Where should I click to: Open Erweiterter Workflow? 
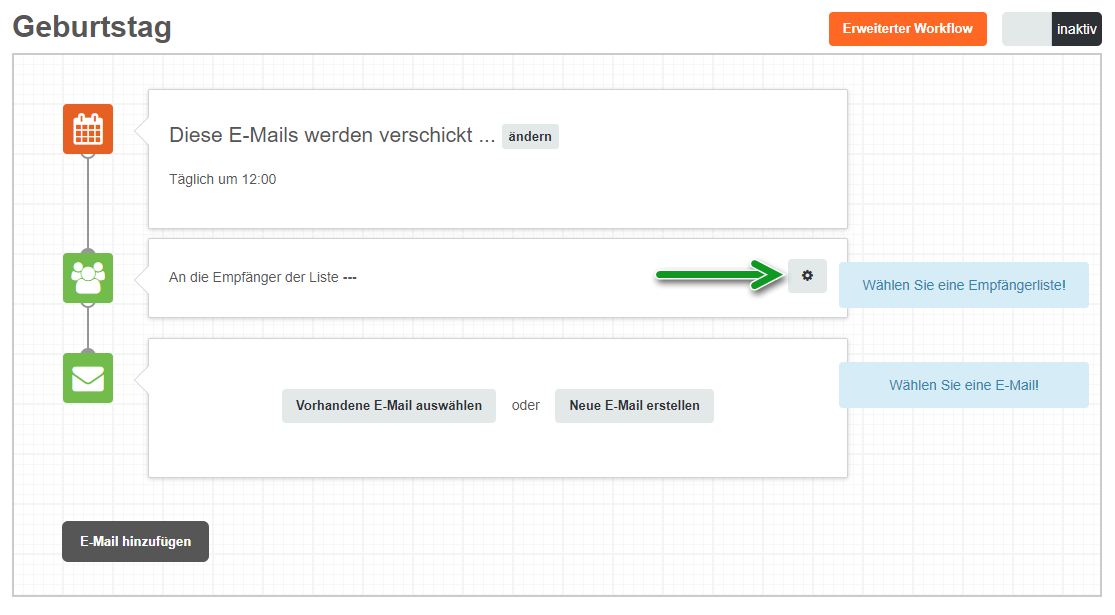click(x=907, y=29)
